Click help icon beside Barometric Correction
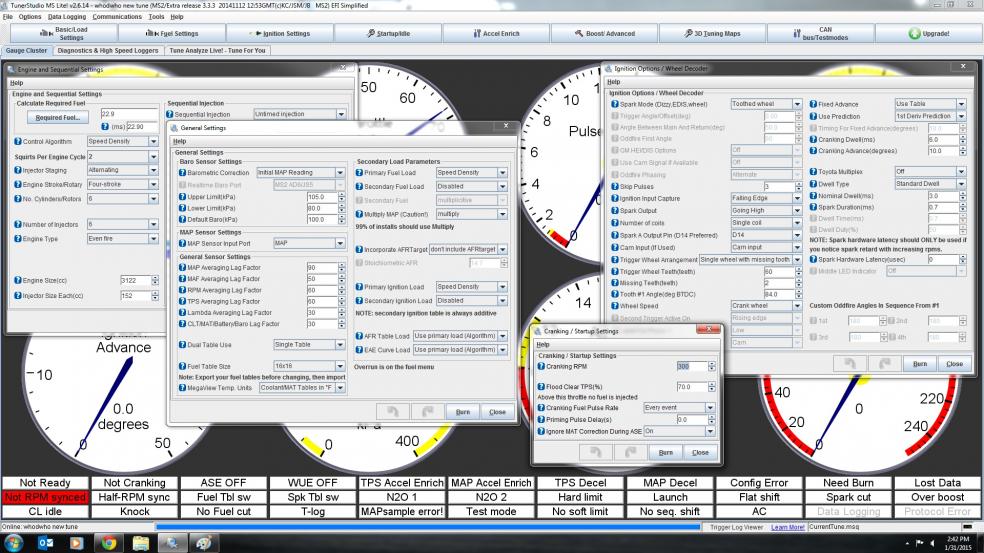This screenshot has width=984, height=553. pos(183,172)
